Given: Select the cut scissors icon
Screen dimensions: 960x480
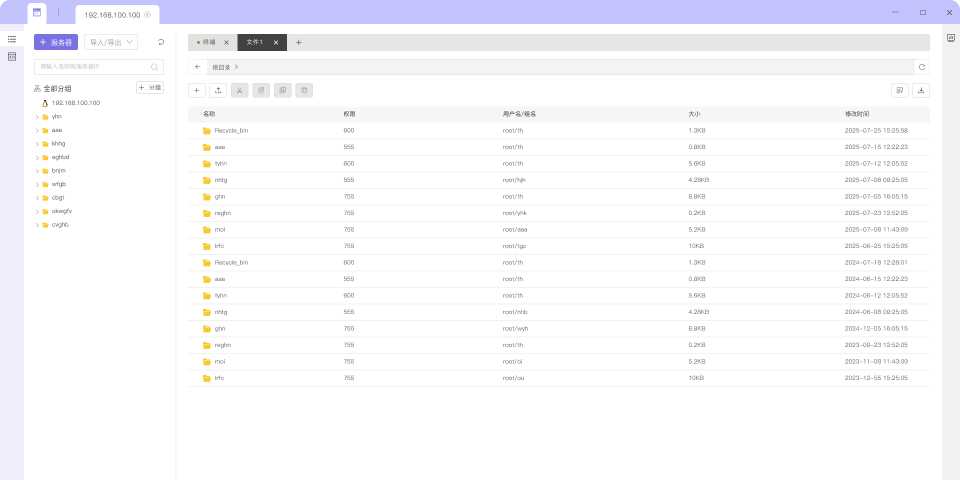Looking at the screenshot, I should click(x=239, y=91).
